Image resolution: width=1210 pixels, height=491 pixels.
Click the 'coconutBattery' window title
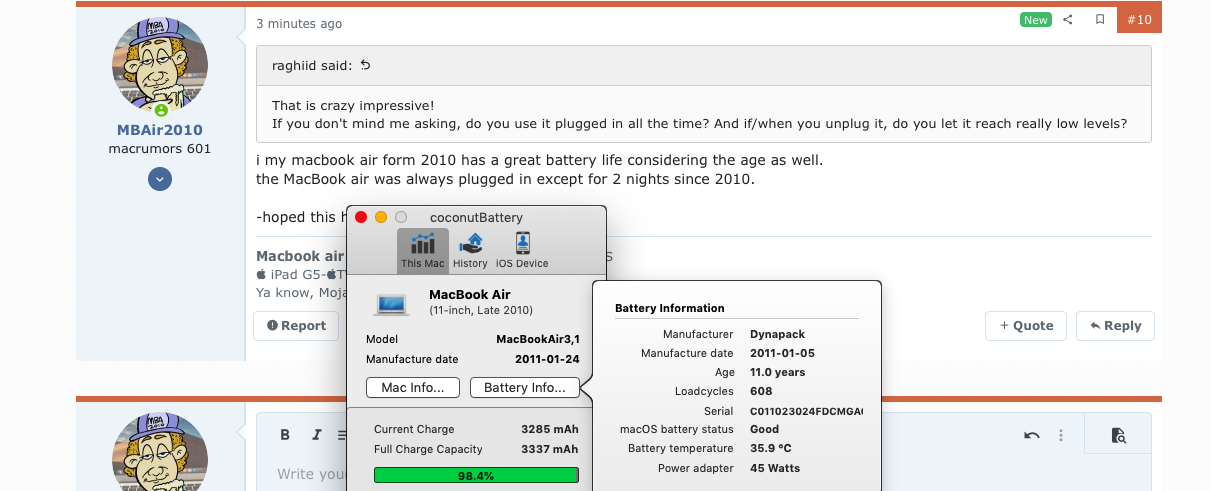[x=476, y=217]
